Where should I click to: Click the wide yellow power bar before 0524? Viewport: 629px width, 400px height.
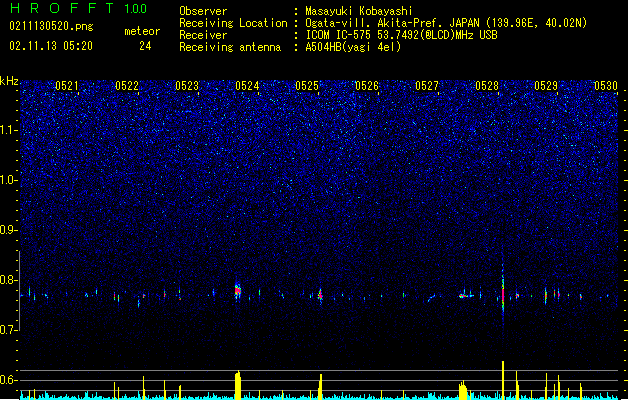coord(237,385)
